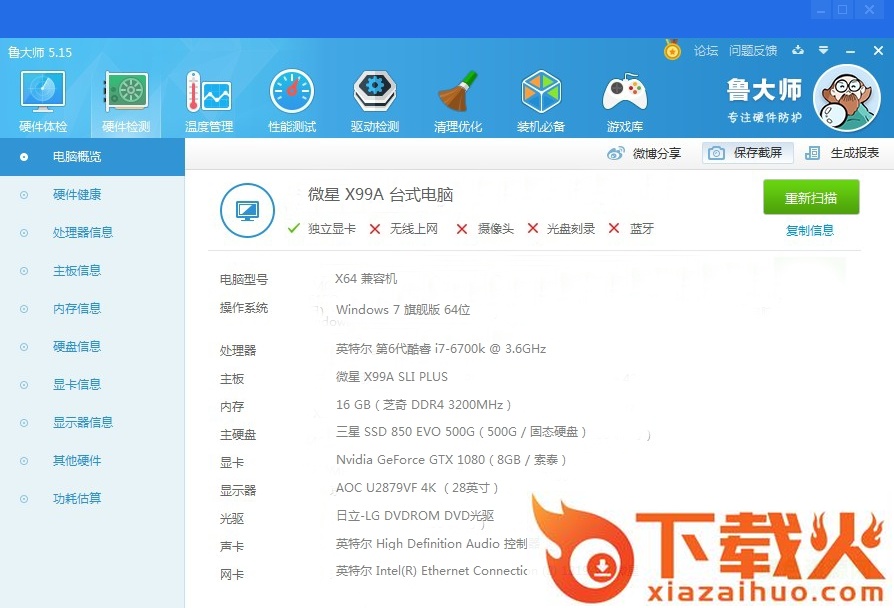
Task: Click the processor value 英特尔 第6代酷睿 i7-6700k
Action: (441, 348)
